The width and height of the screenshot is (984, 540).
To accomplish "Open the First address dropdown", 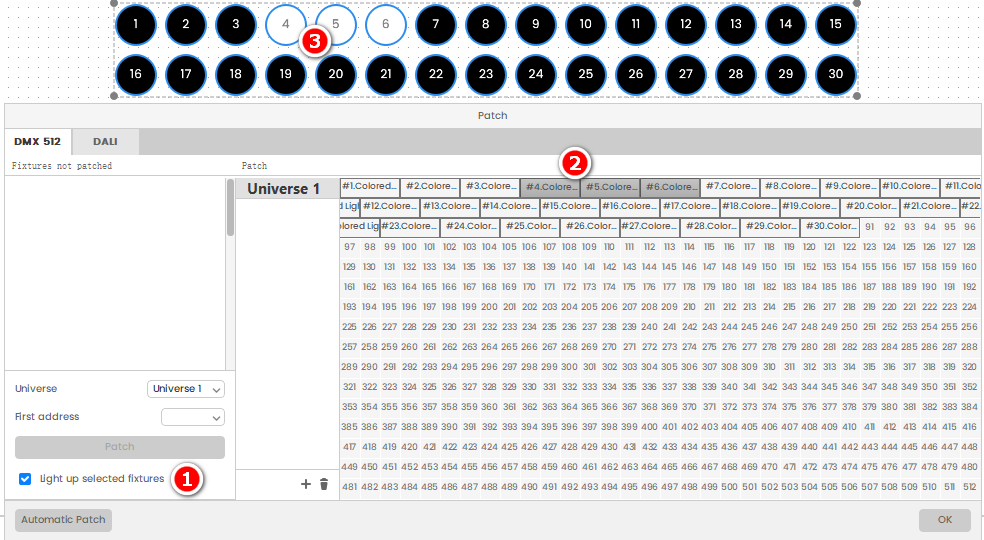I will (192, 417).
